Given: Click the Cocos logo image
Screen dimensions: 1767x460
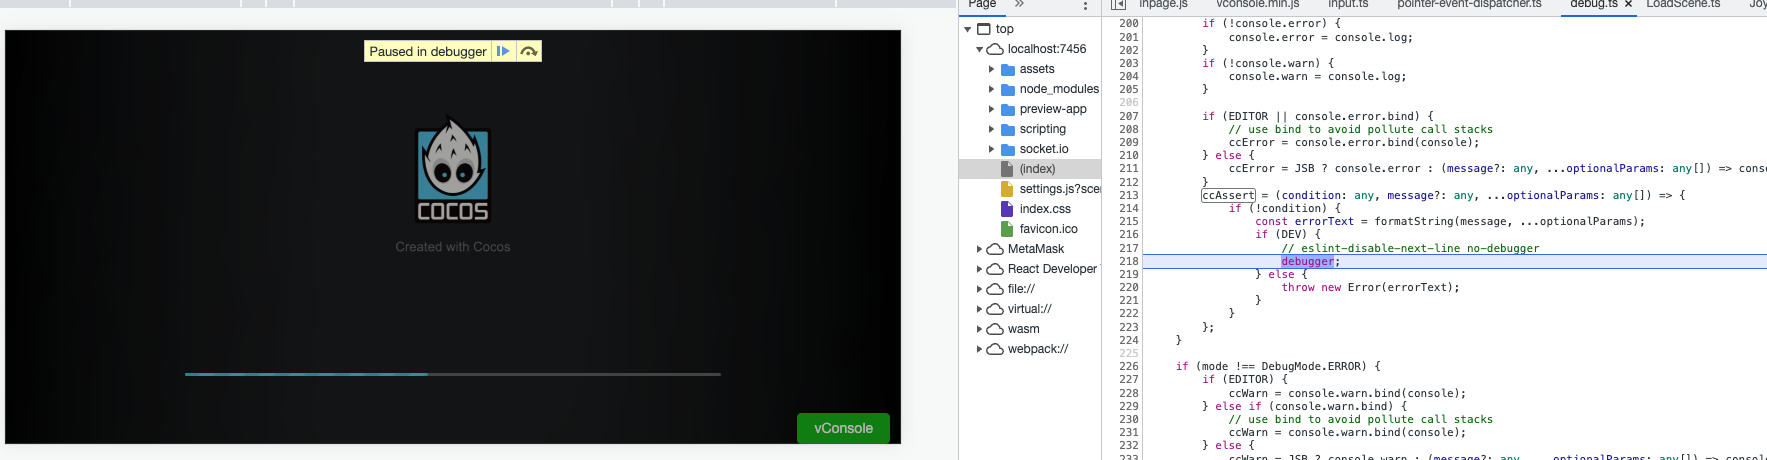Looking at the screenshot, I should coord(453,170).
